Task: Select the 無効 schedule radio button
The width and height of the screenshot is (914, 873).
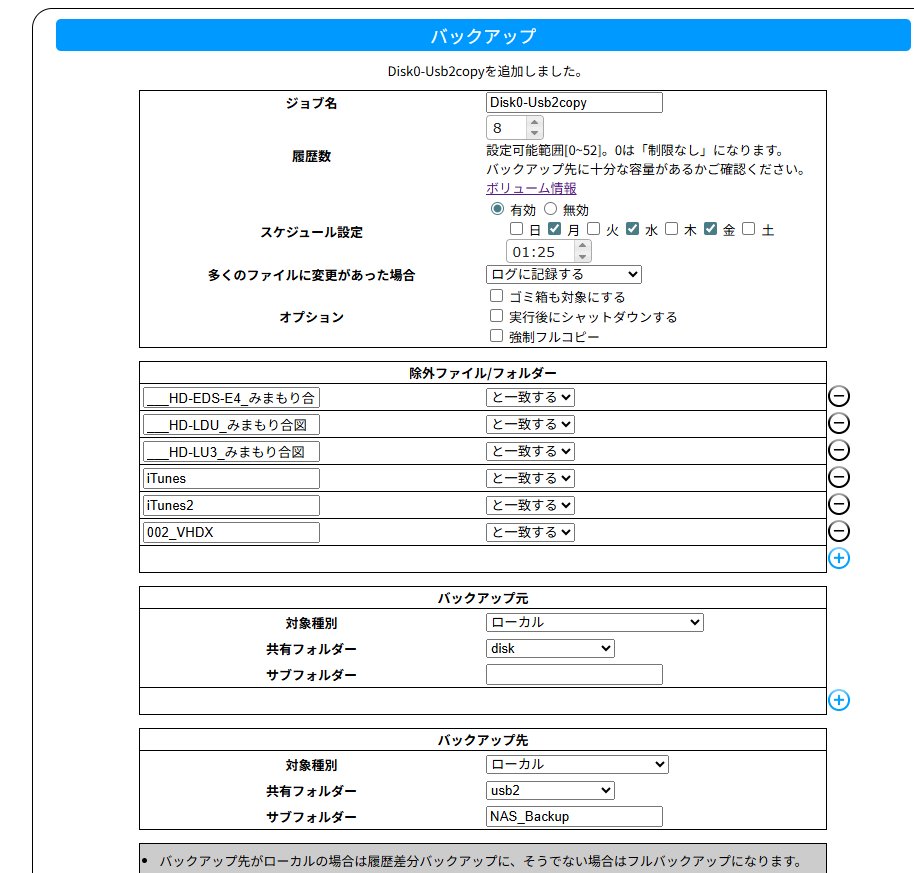Action: (x=550, y=210)
